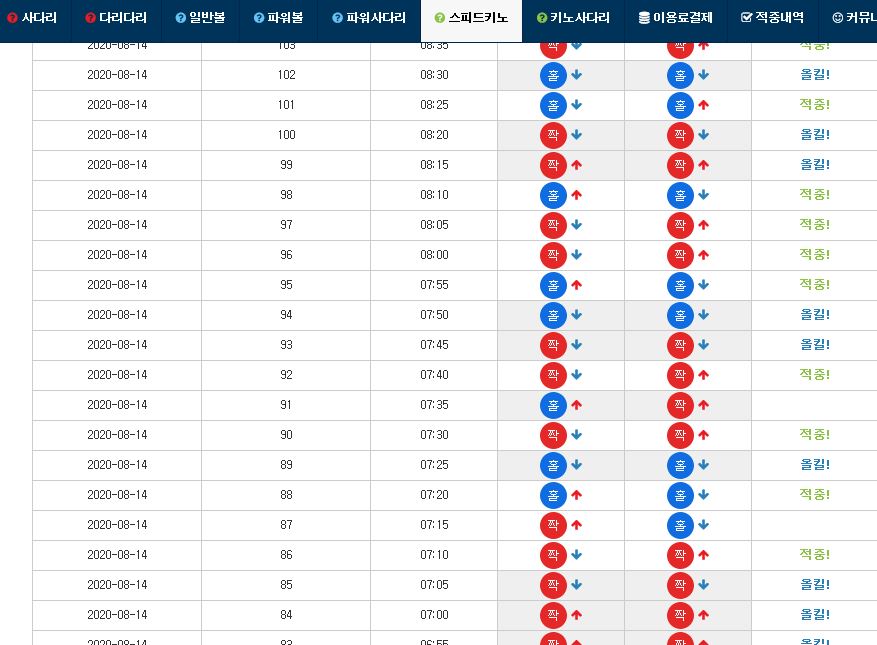877x645 pixels.
Task: Click the date cell in round 95 row
Action: pos(117,285)
